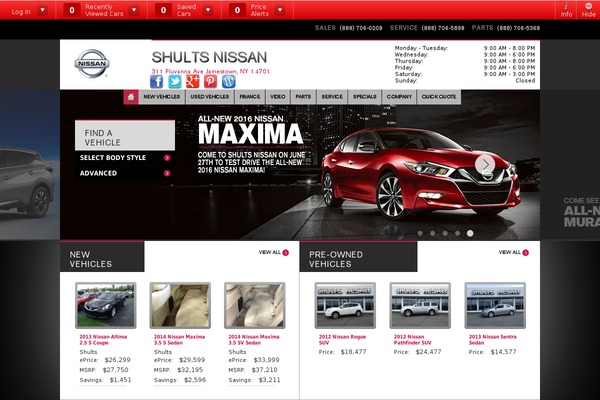Open the New Vehicles menu
The width and height of the screenshot is (600, 400).
pyautogui.click(x=161, y=97)
